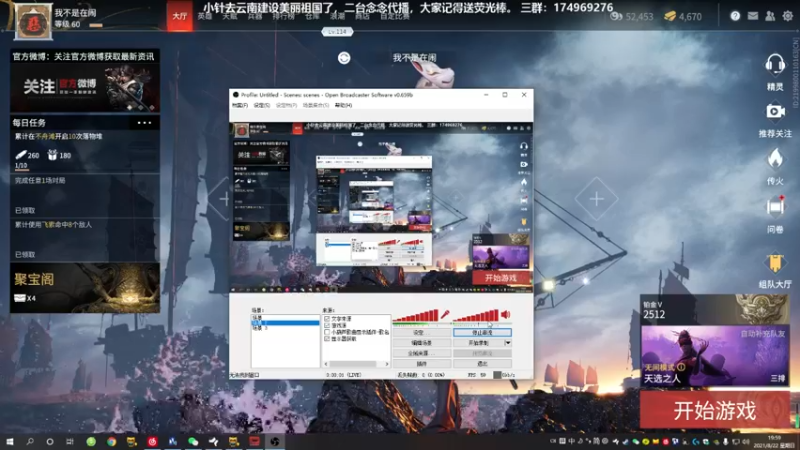Enable the 小葫芦 plugin source checkbox
800x450 pixels.
pos(327,332)
